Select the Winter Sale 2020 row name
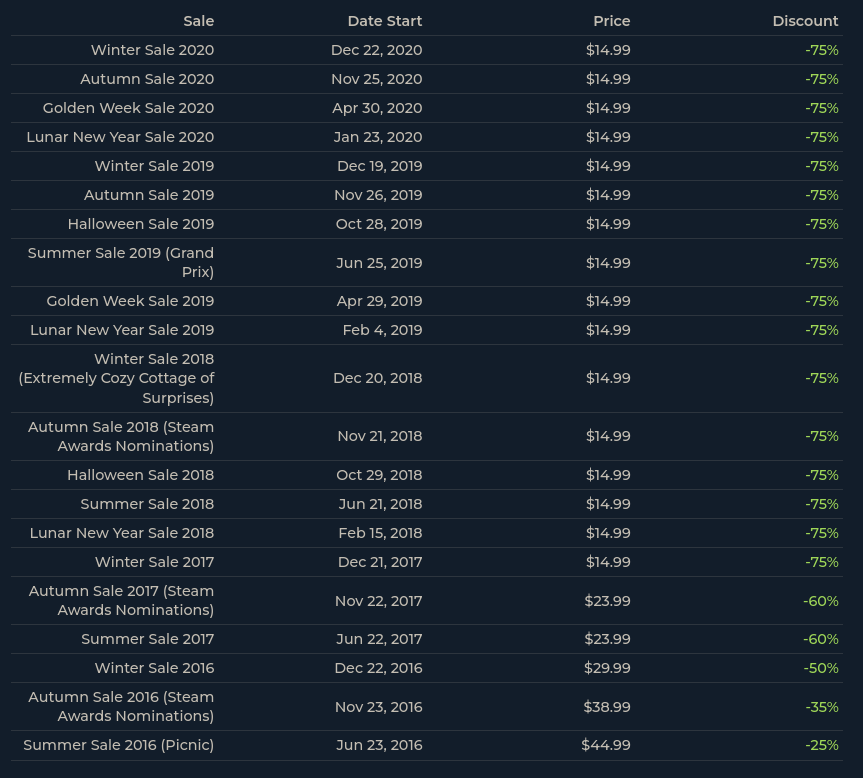863x778 pixels. 152,50
